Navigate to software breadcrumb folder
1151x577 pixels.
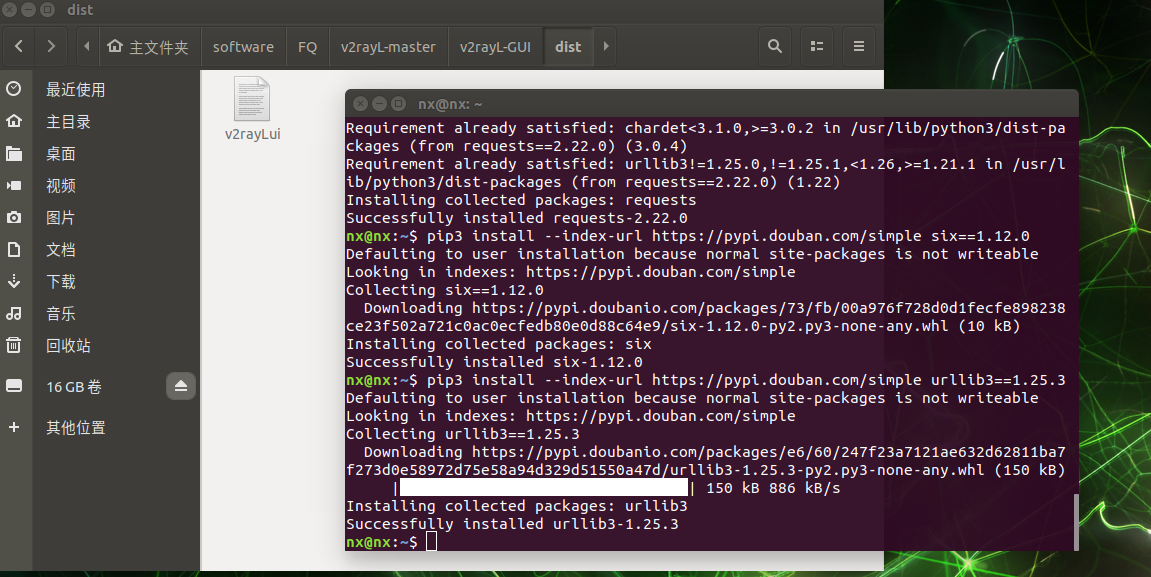pyautogui.click(x=243, y=47)
